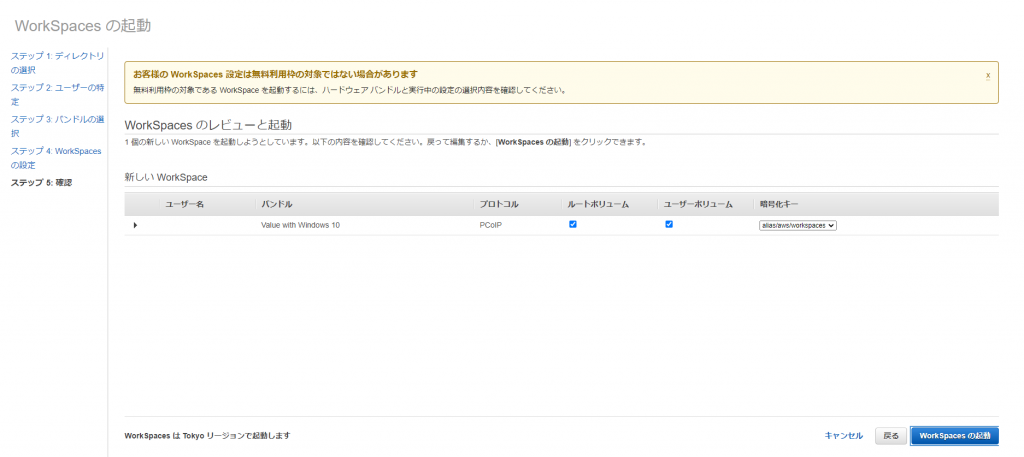Click the Tokyo region notice text
Viewport: 1024px width, 457px height.
point(207,435)
